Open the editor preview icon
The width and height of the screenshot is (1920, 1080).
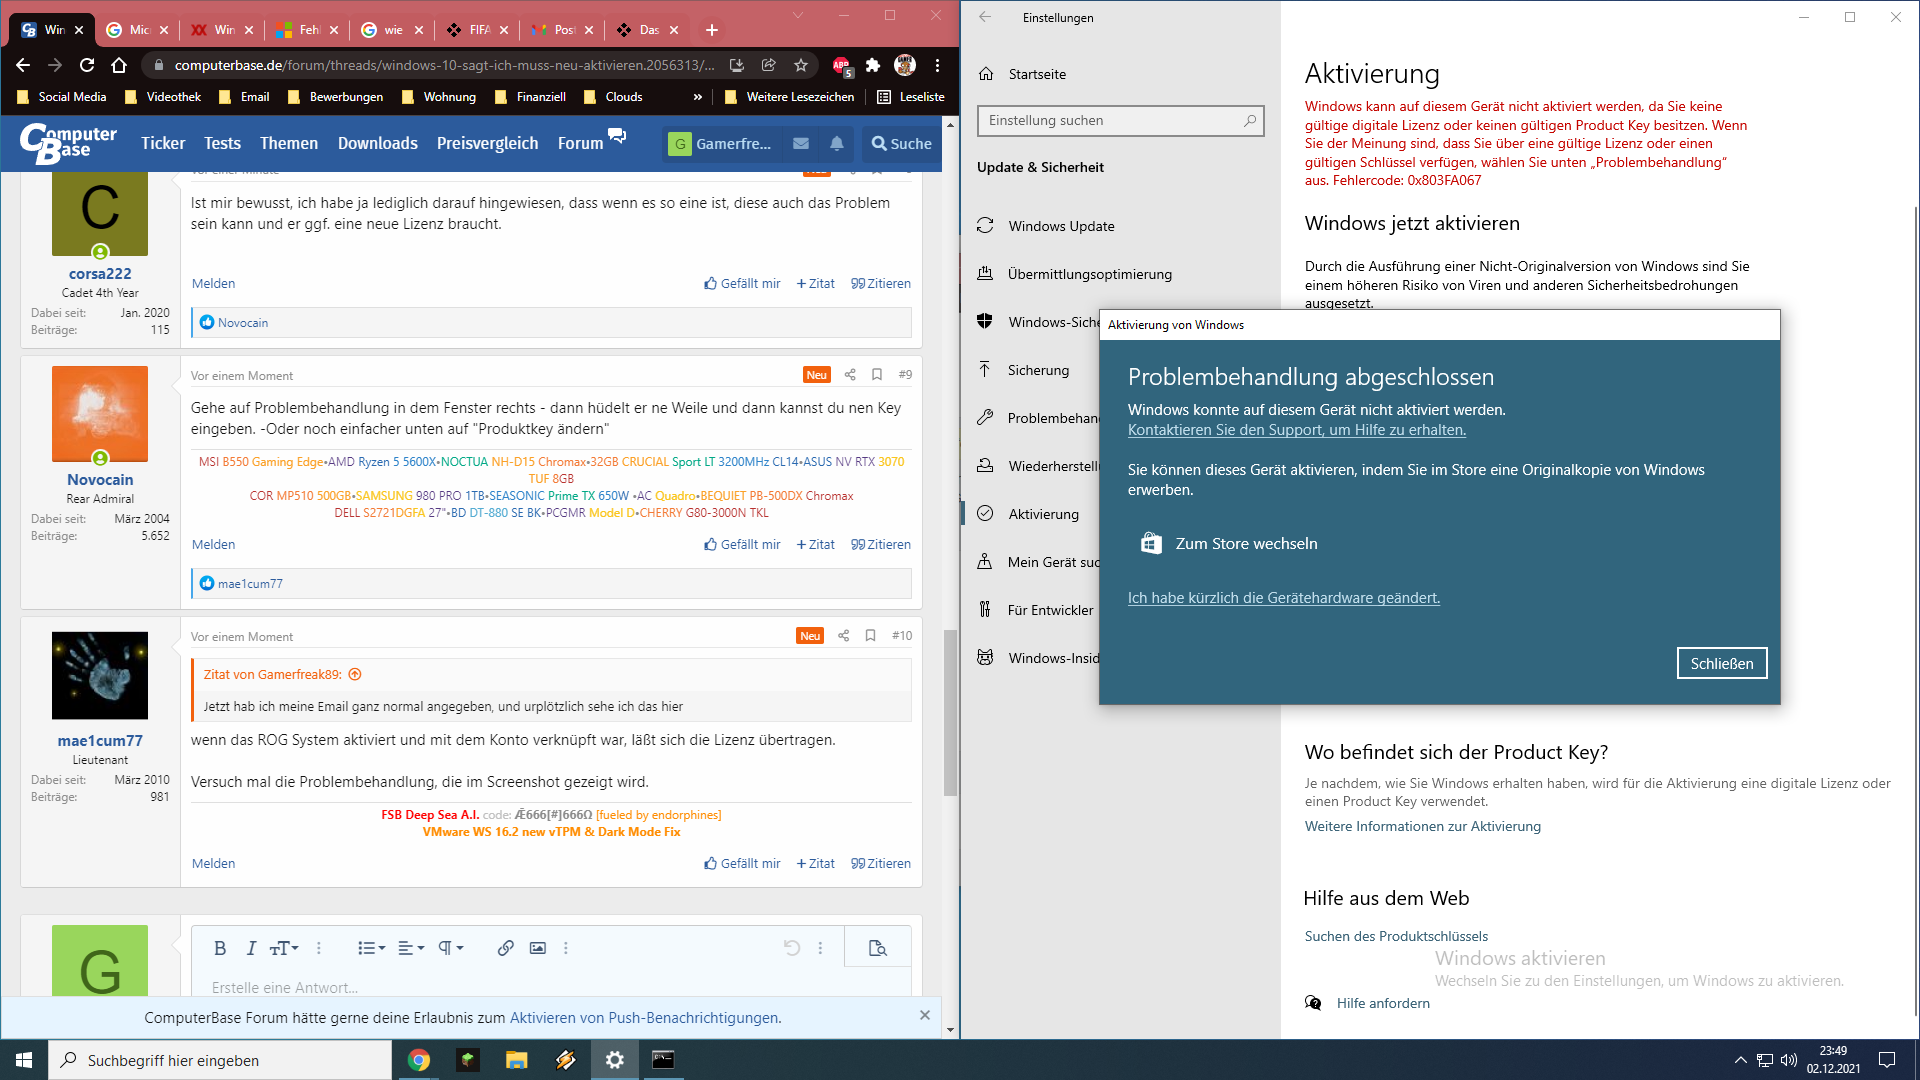point(877,948)
